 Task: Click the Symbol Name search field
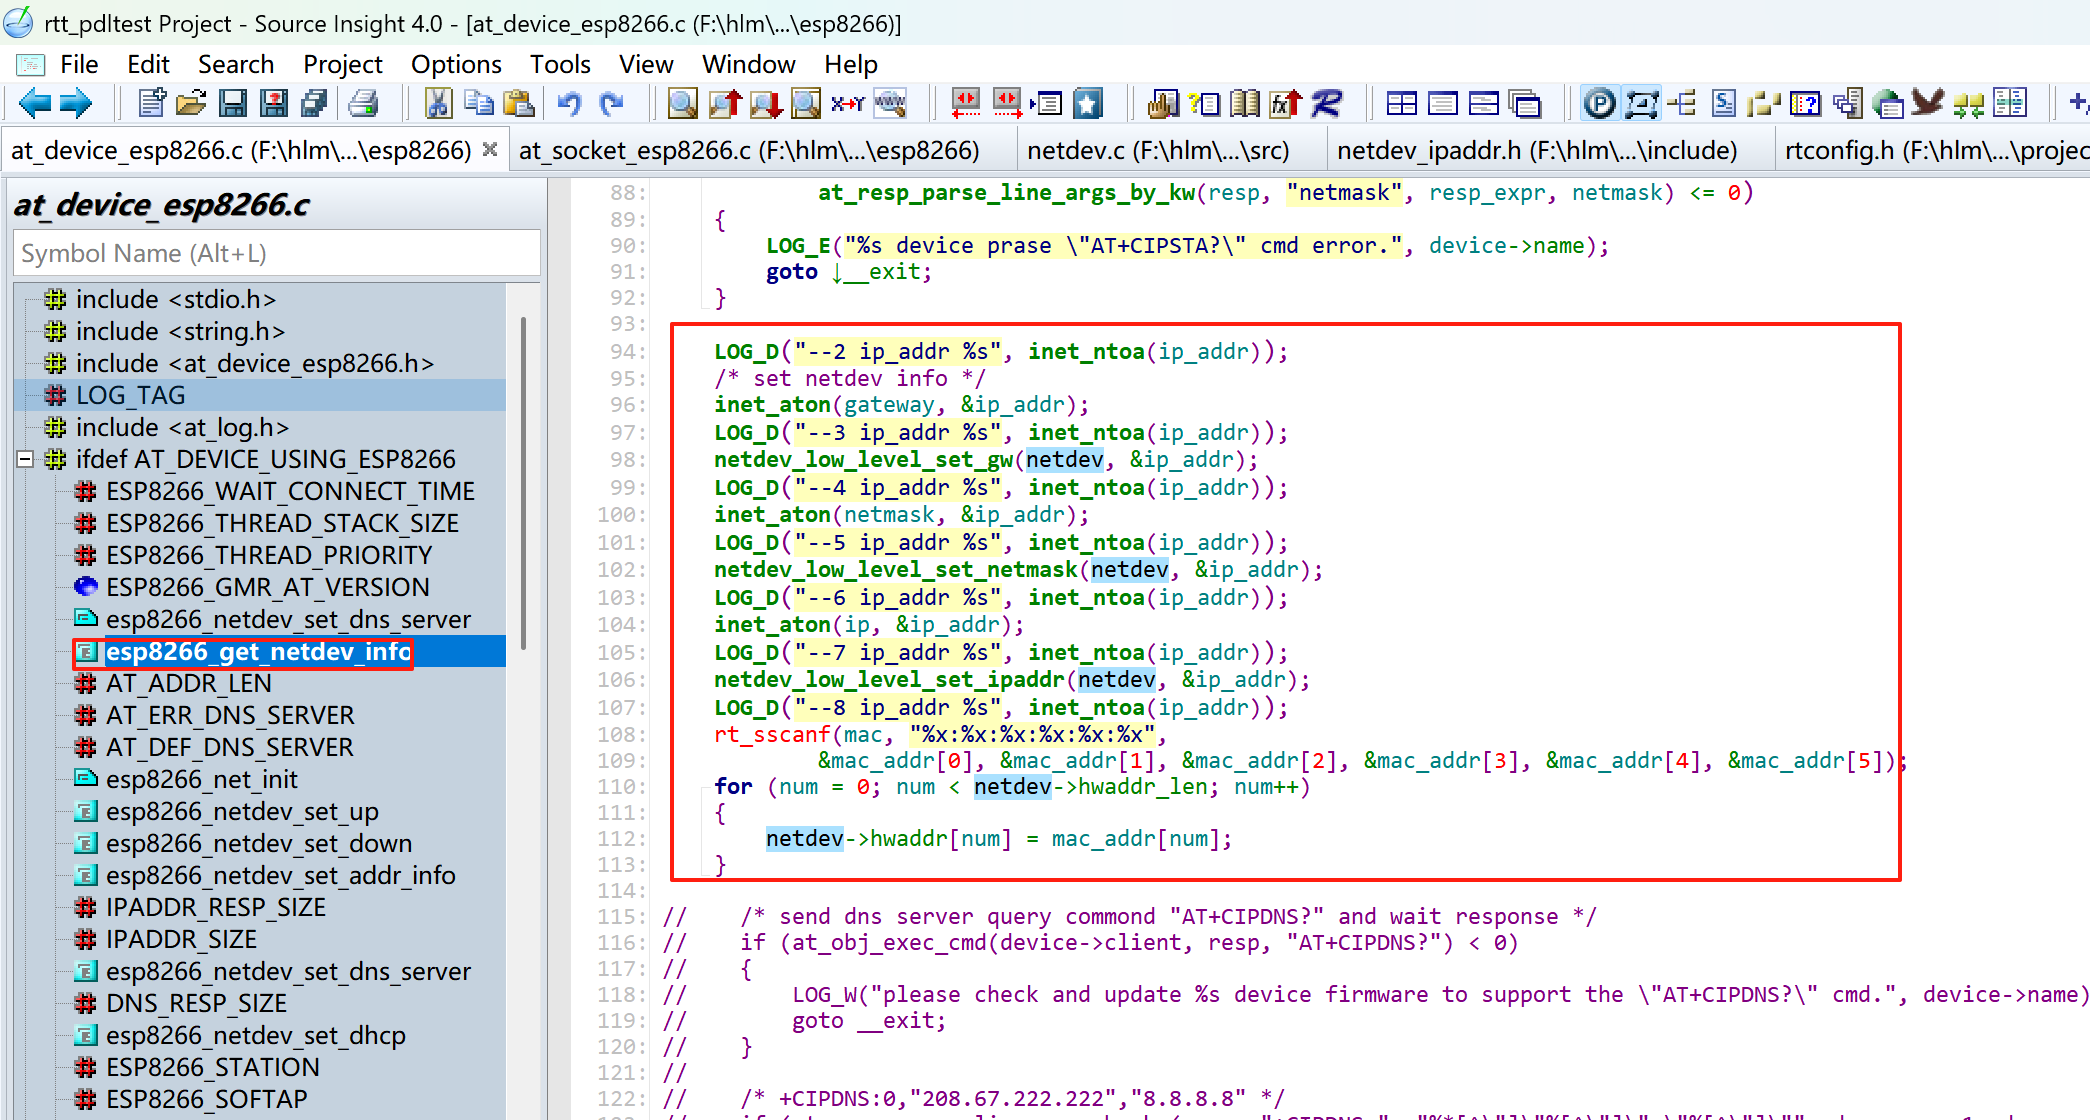[276, 254]
